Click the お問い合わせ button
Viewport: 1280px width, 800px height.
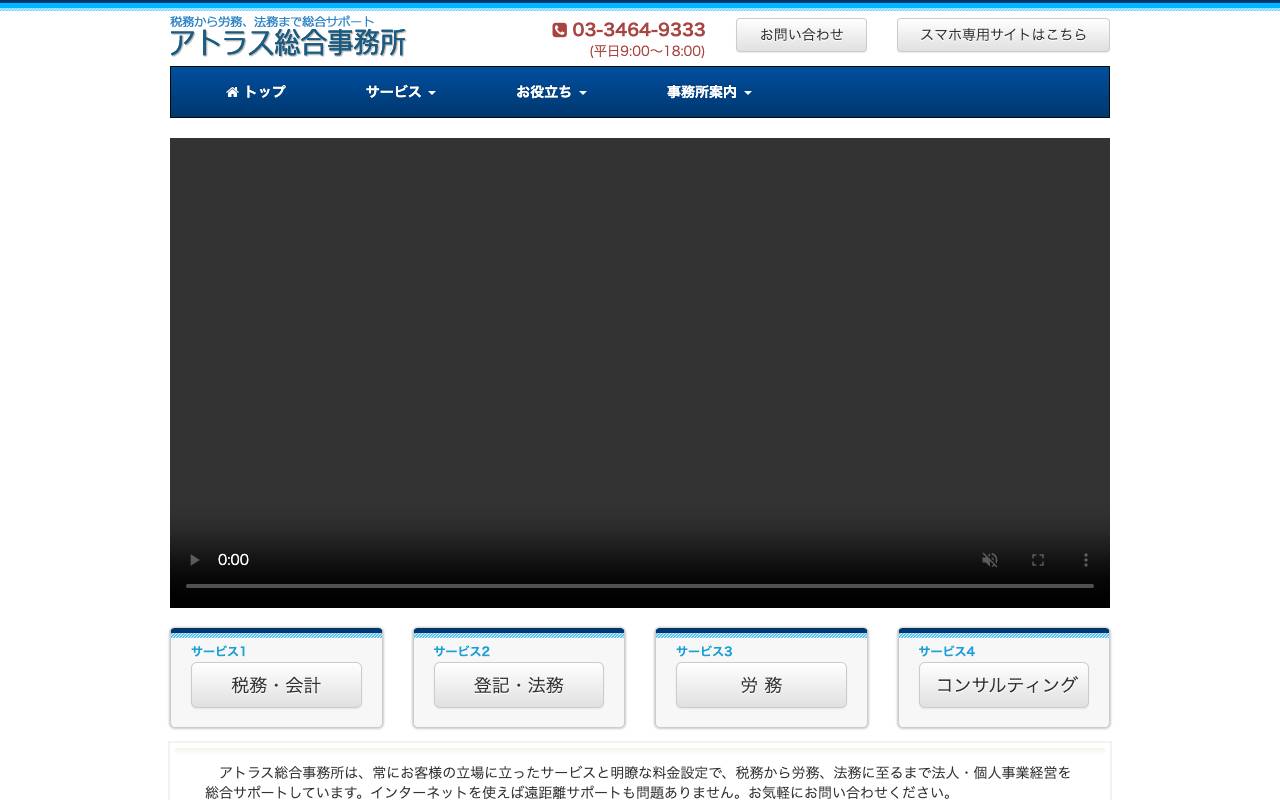(801, 35)
